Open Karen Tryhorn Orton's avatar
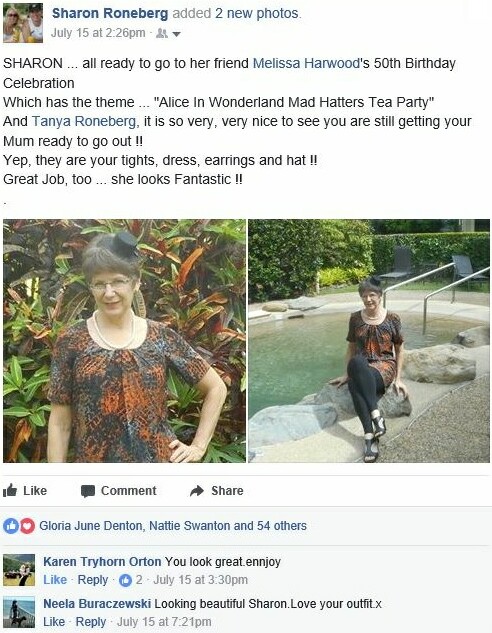The image size is (492, 633). (19, 570)
